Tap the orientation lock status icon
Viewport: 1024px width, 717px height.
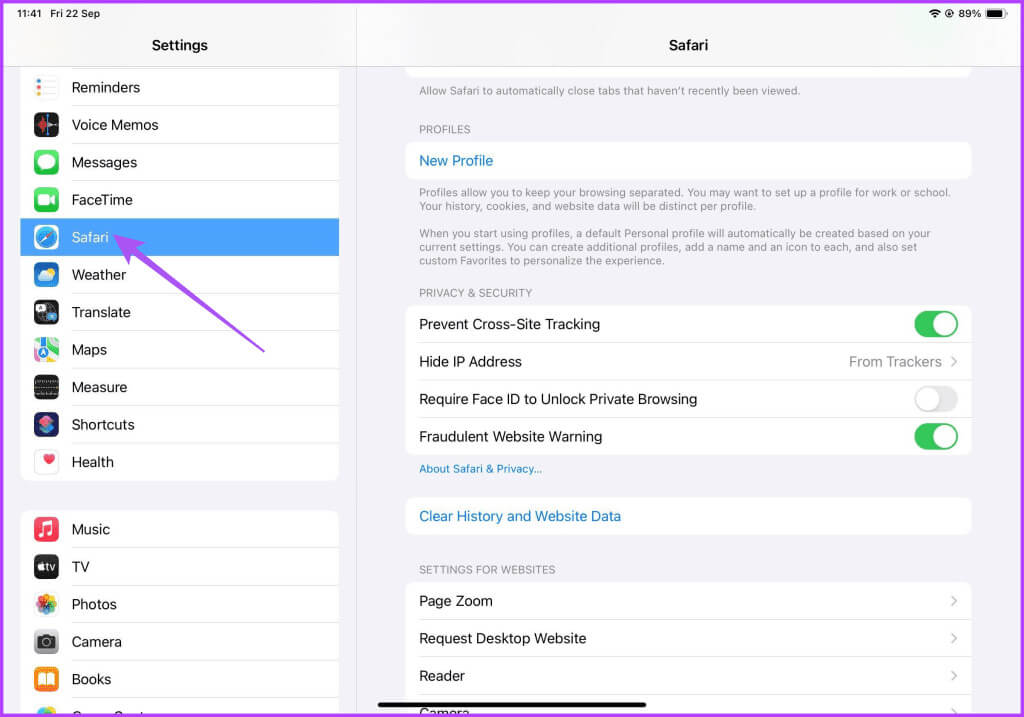(949, 13)
